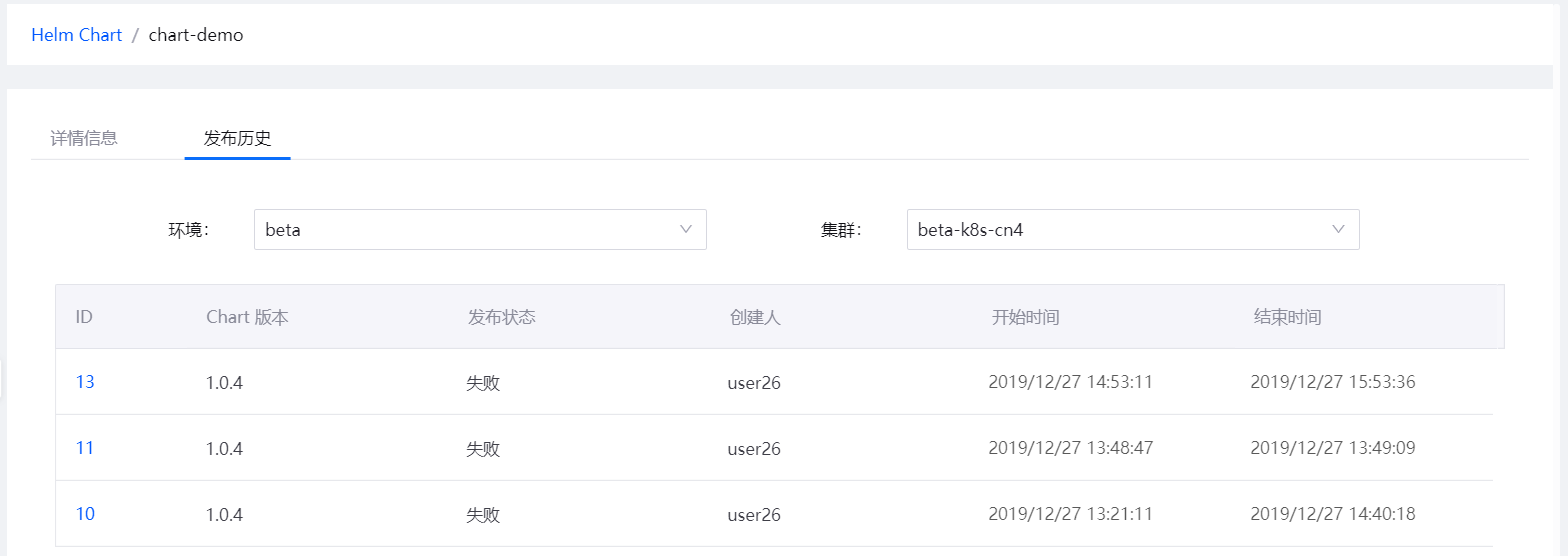Viewport: 1568px width, 556px height.
Task: Select the 失败 status in row 13
Action: pos(483,383)
